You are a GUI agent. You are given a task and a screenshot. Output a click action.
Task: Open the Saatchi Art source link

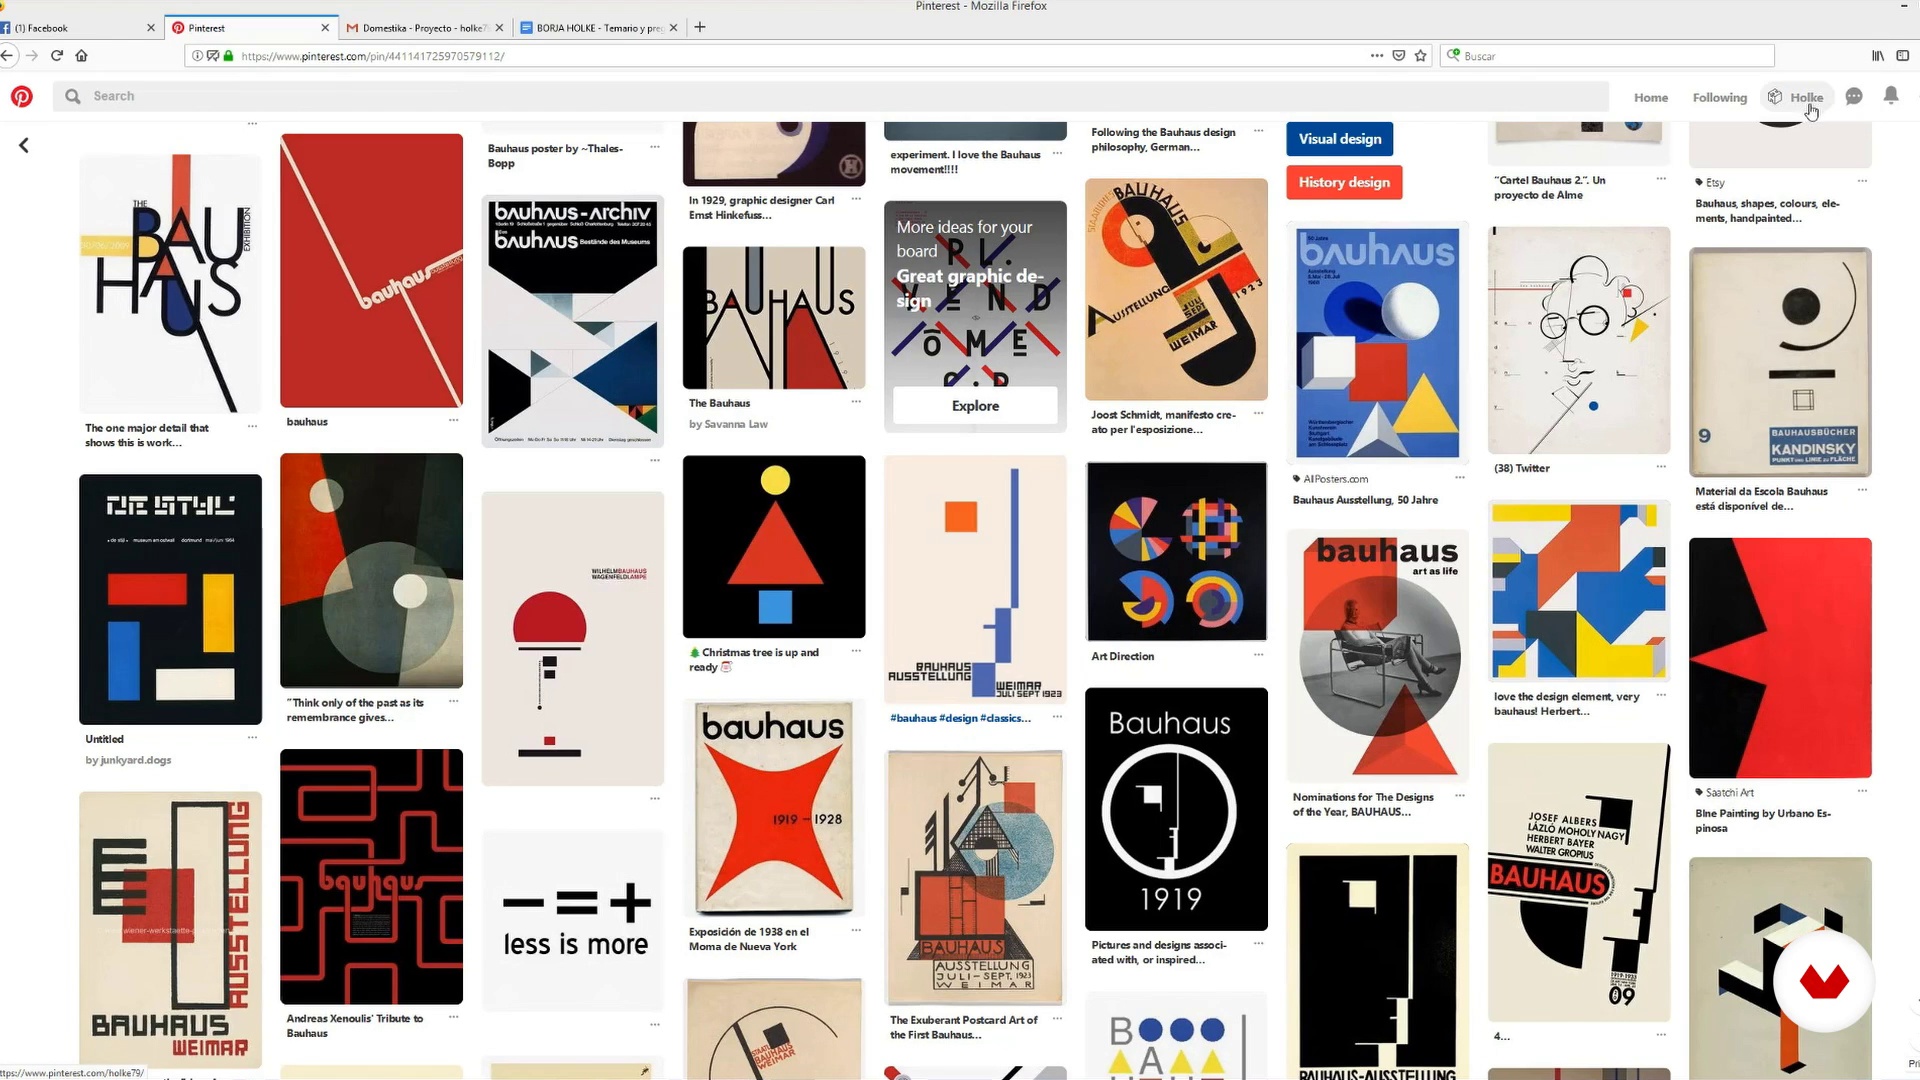tap(1729, 792)
